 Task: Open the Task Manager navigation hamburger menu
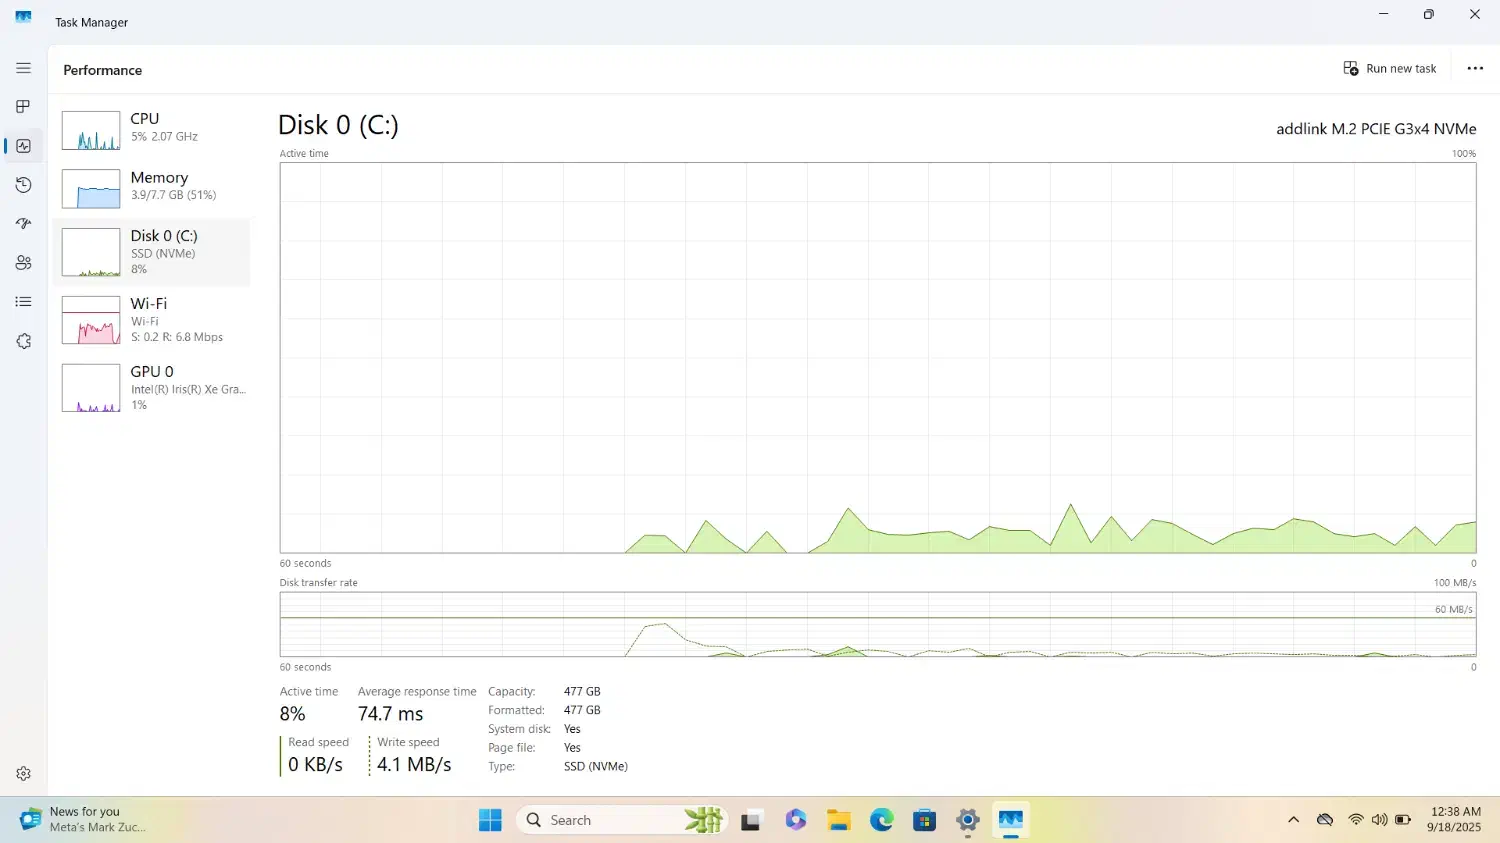(x=24, y=68)
